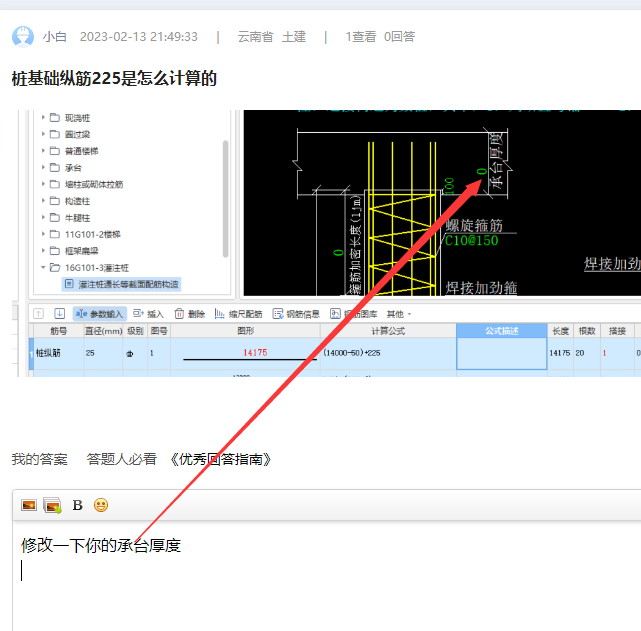This screenshot has height=631, width=641.
Task: Click the 参数输入 toolbar button
Action: pos(99,313)
